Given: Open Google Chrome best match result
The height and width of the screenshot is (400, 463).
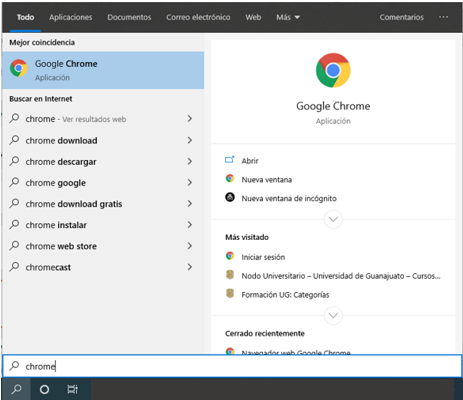Looking at the screenshot, I should click(103, 70).
